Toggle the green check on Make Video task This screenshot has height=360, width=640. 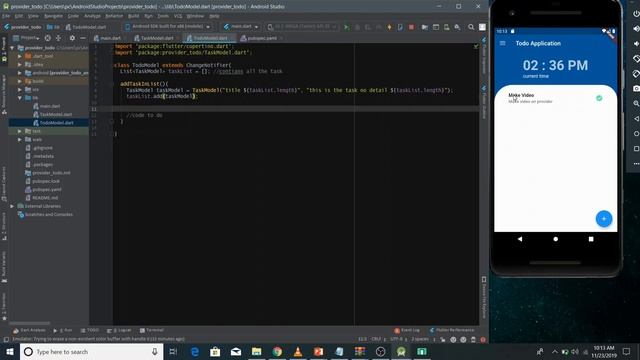599,98
